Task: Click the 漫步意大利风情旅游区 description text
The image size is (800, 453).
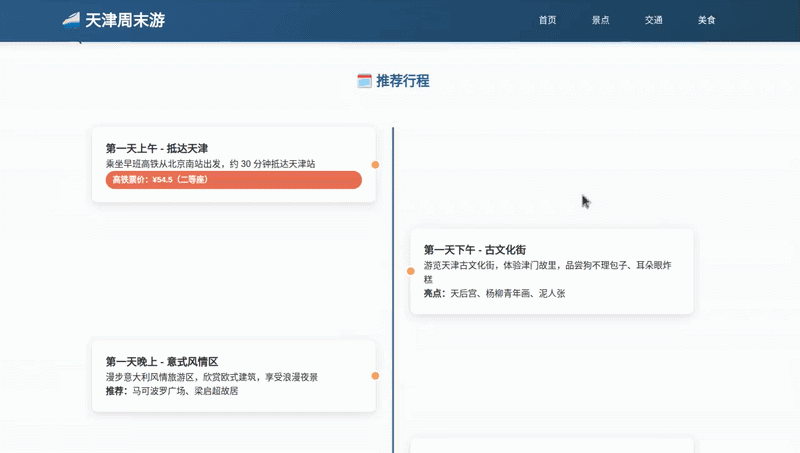Action: pyautogui.click(x=212, y=377)
